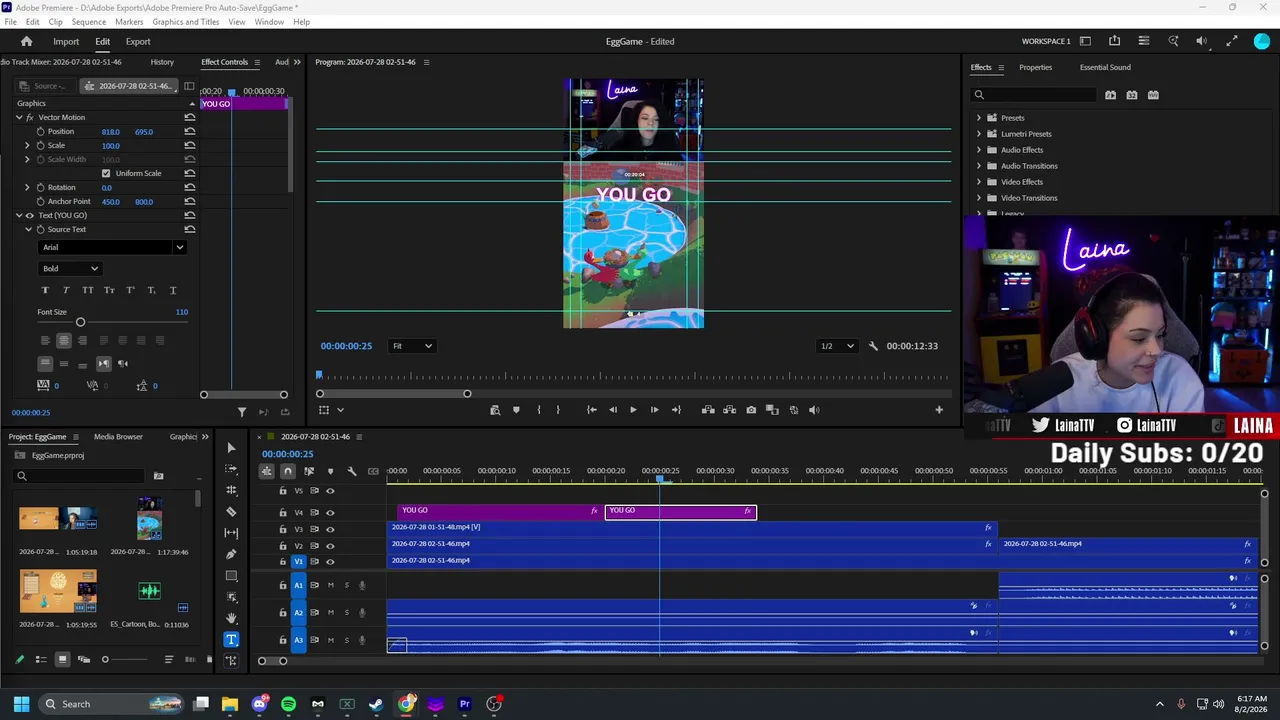Select the Hand tool
This screenshot has height=720, width=1280.
coord(231,618)
